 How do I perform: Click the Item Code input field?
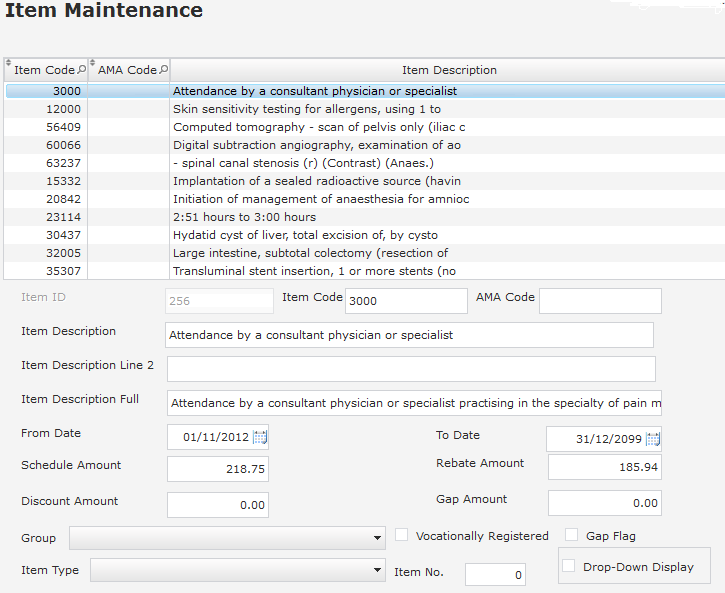(x=406, y=301)
